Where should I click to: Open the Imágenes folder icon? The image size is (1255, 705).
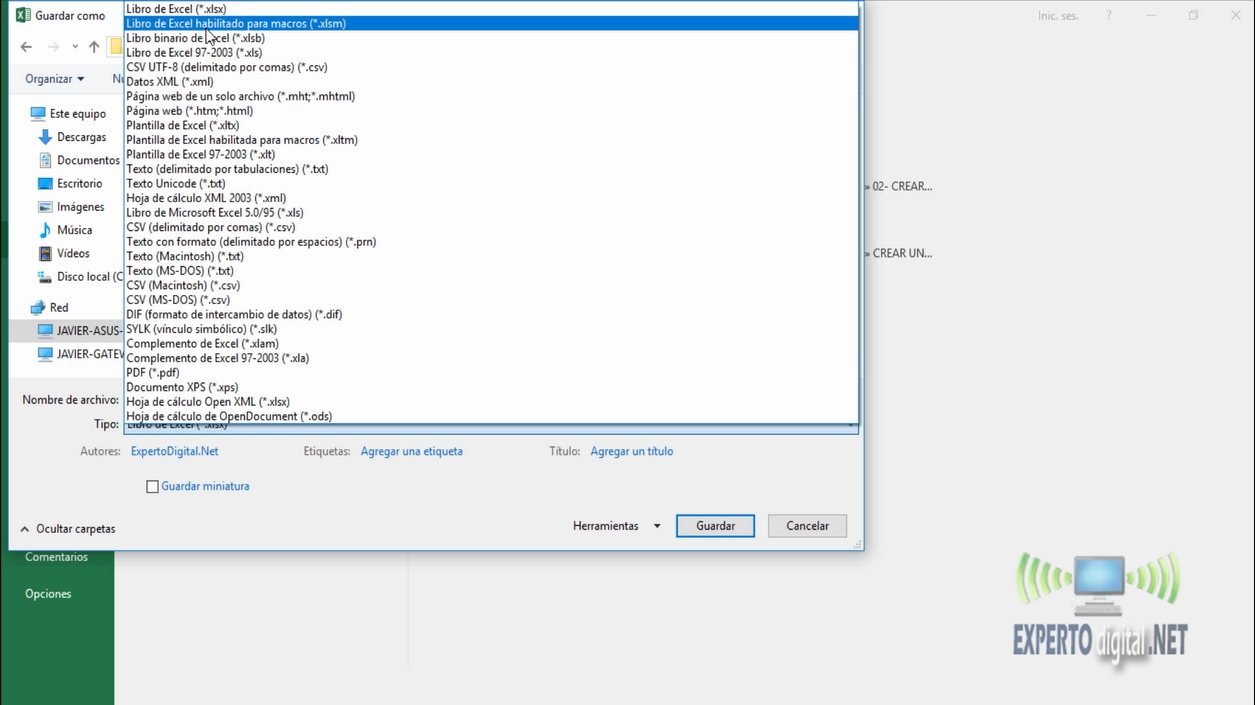click(45, 207)
